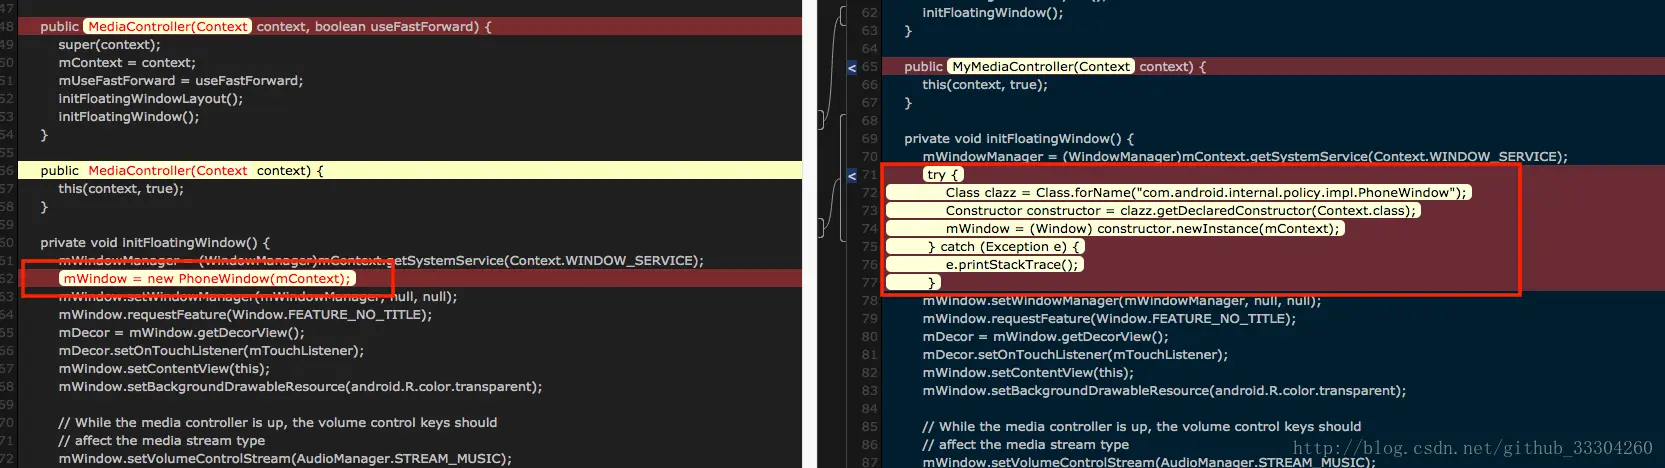Click 'setBackgroundDrawableResource' line in left pane

pyautogui.click(x=300, y=387)
